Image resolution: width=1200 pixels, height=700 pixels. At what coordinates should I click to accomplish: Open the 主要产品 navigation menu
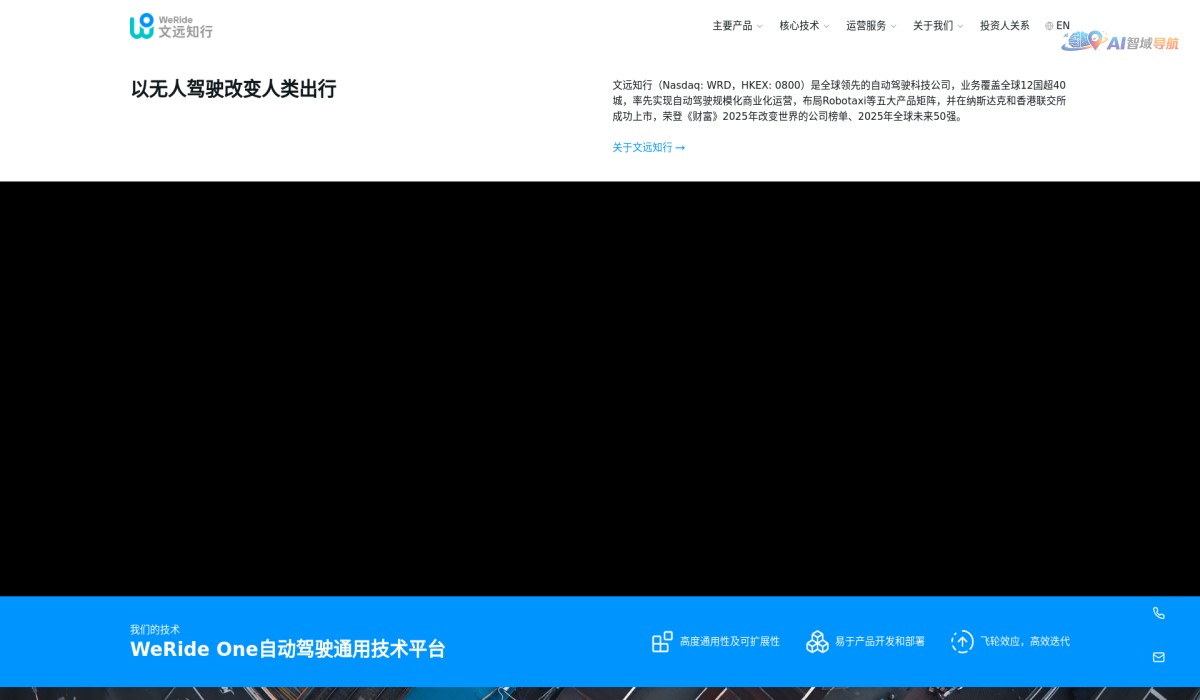pos(731,25)
